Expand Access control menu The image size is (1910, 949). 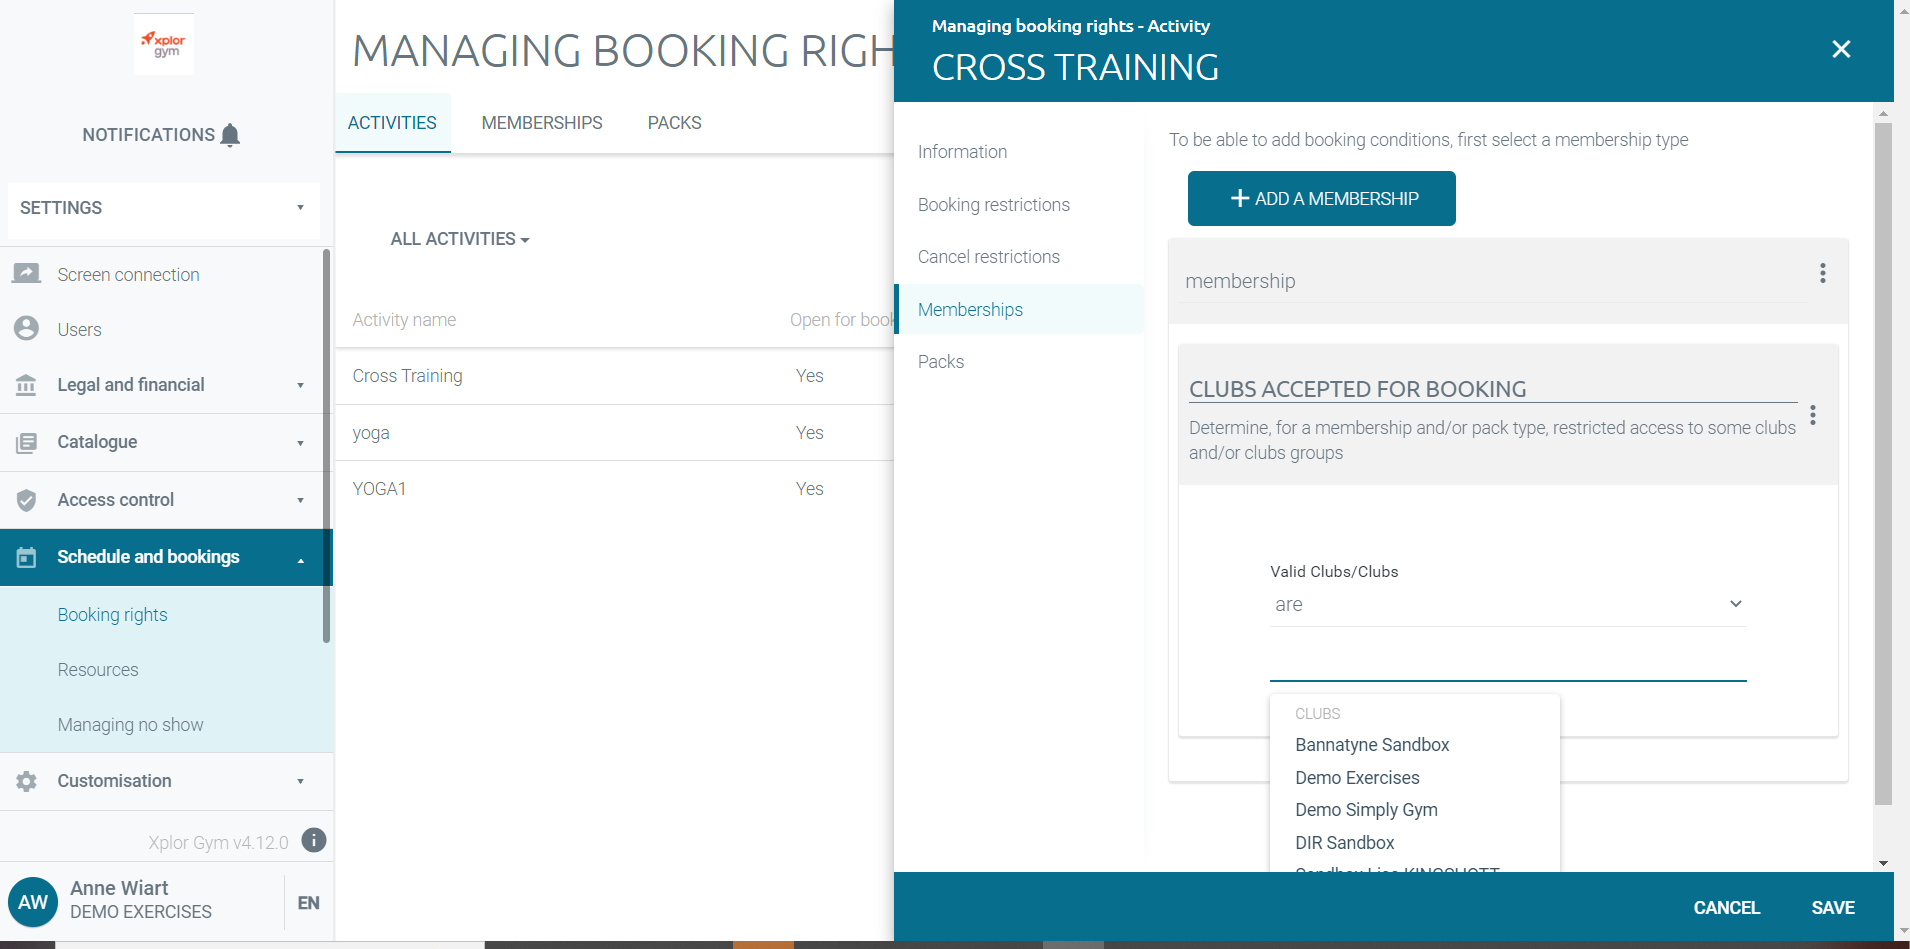pyautogui.click(x=300, y=500)
